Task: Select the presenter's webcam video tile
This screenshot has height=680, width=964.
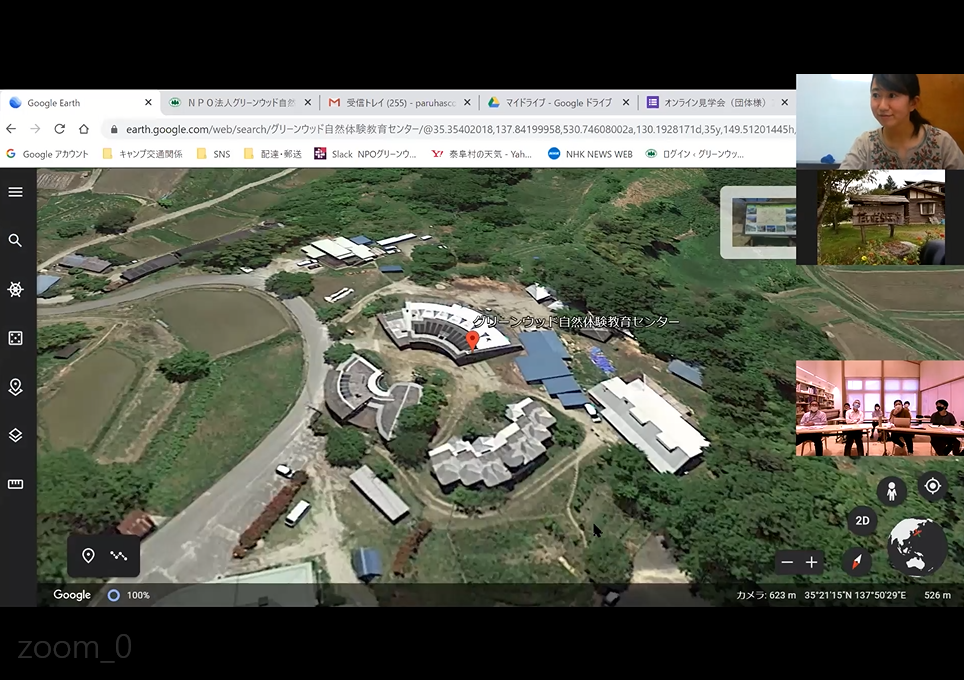Action: pyautogui.click(x=880, y=121)
